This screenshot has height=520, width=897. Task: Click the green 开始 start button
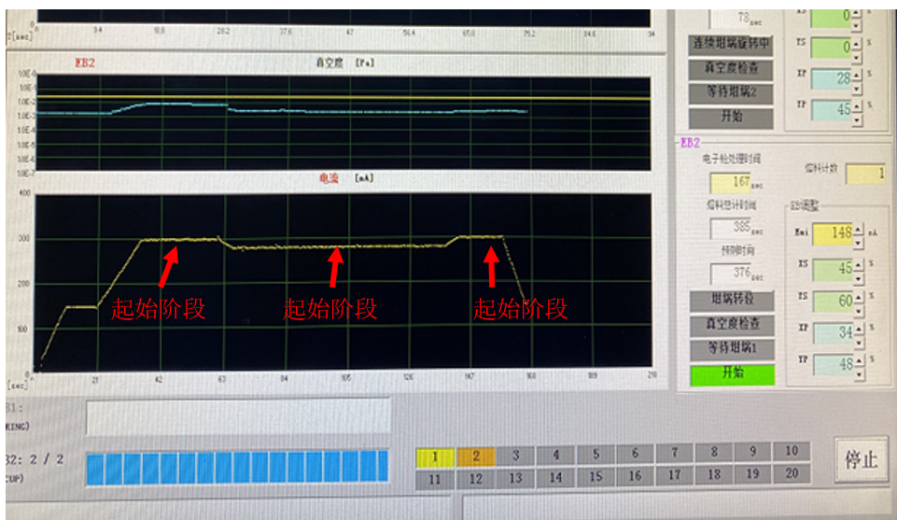tap(731, 372)
